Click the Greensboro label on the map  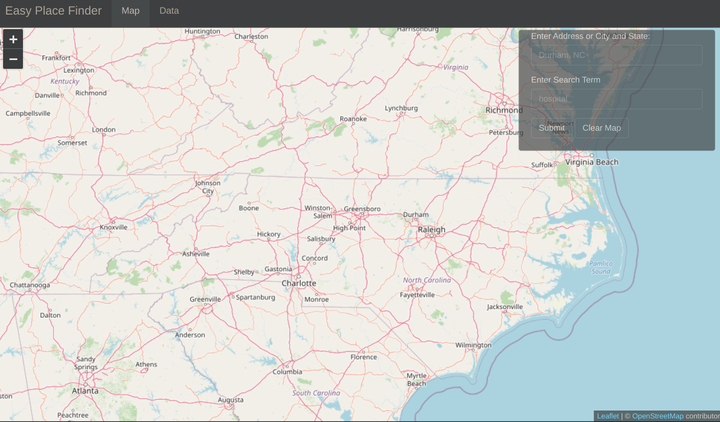[x=362, y=209]
